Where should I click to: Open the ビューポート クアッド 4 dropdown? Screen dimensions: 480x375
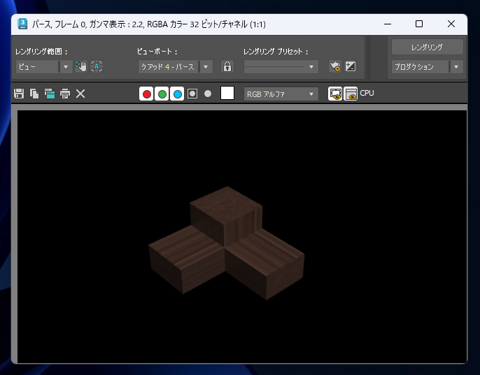point(175,67)
